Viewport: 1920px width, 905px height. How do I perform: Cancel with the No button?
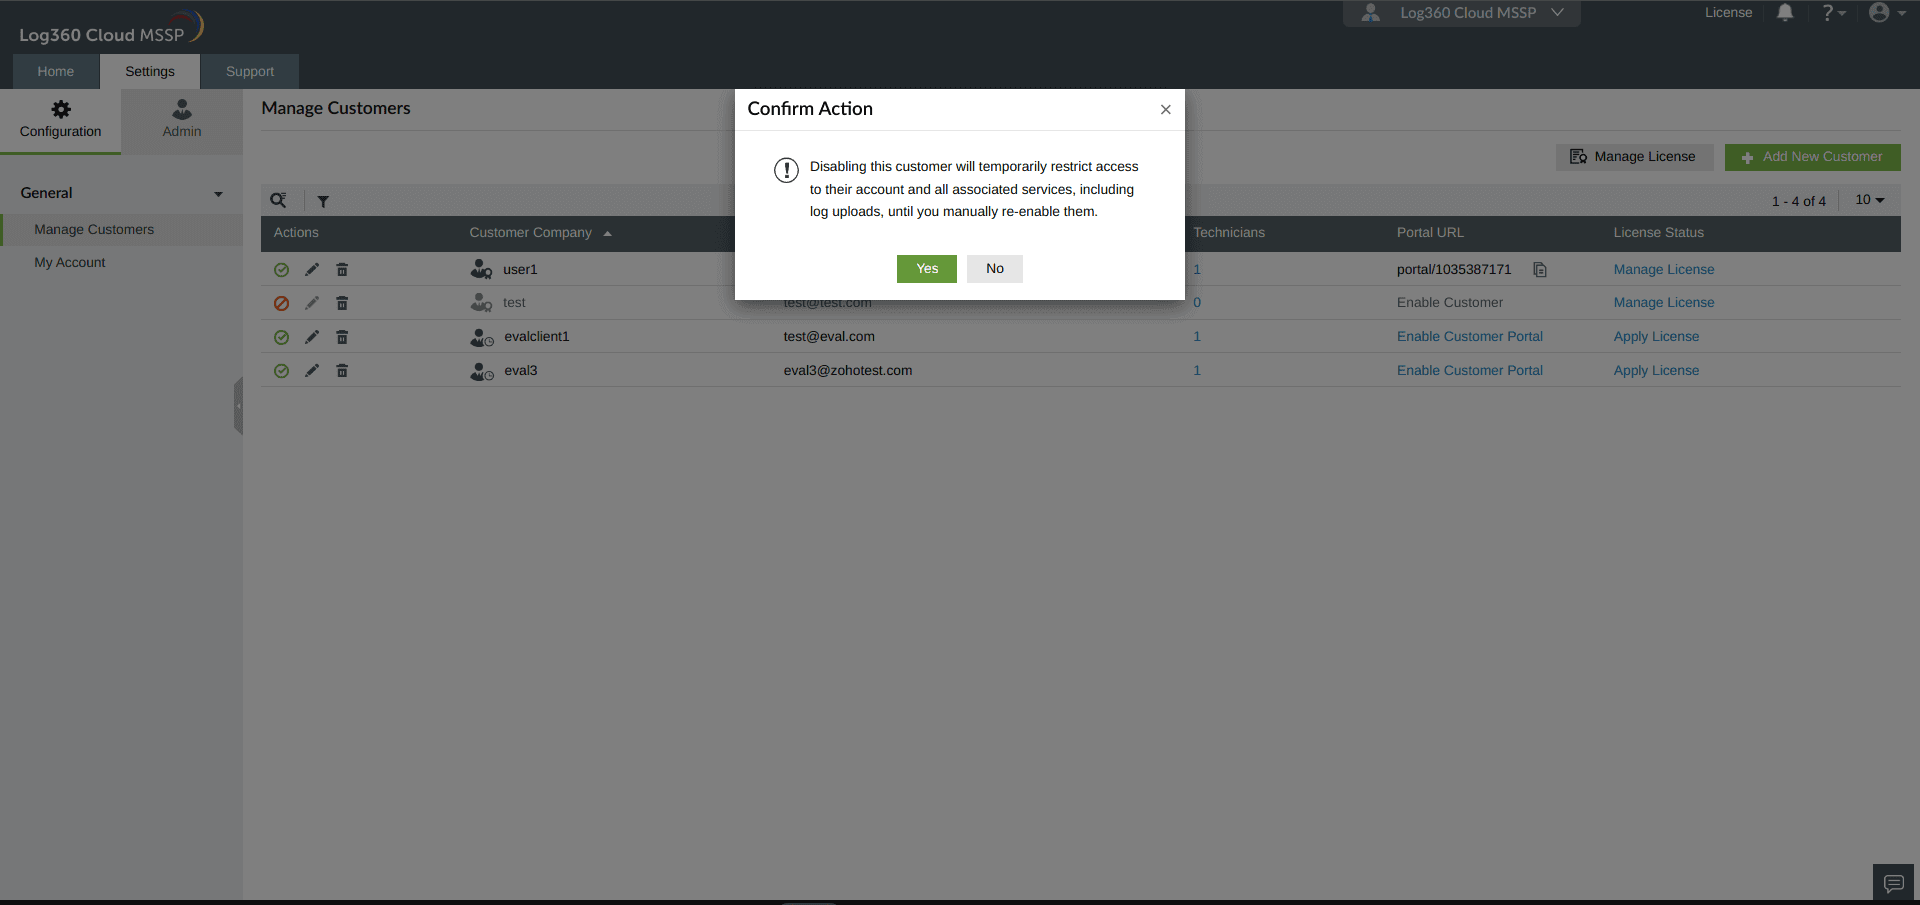pyautogui.click(x=994, y=269)
